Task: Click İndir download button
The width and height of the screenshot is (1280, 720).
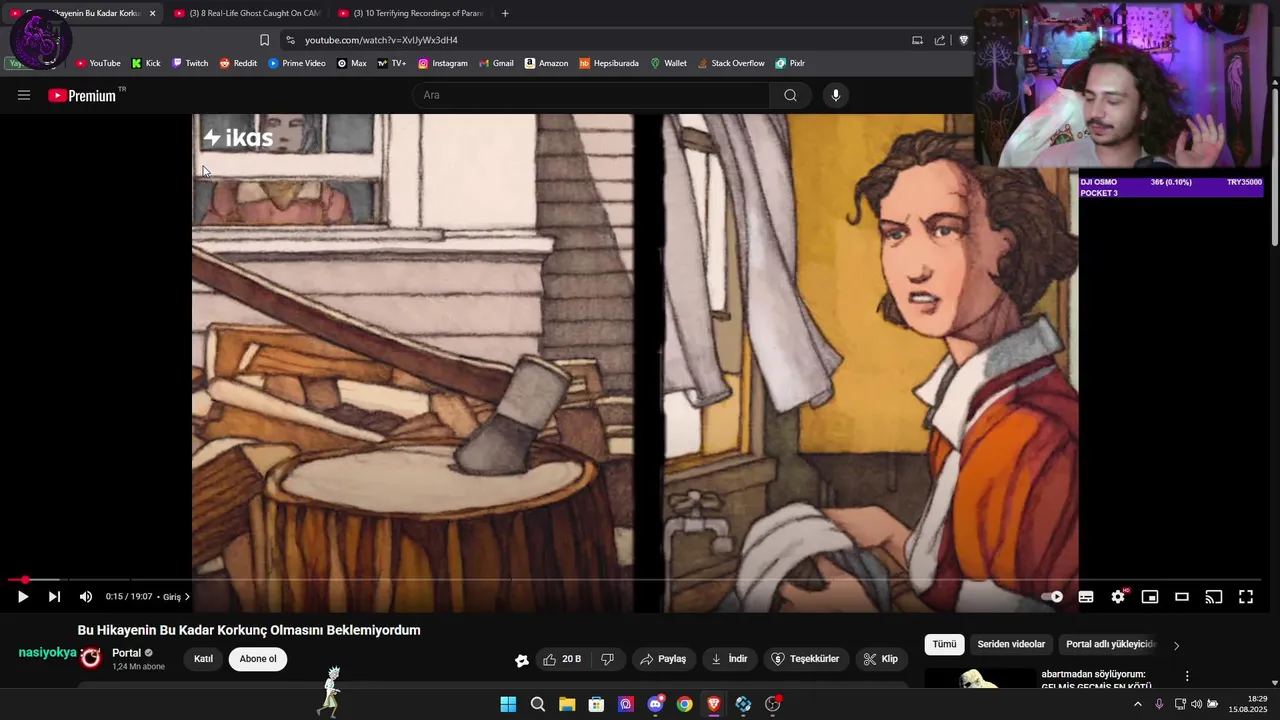Action: point(729,659)
